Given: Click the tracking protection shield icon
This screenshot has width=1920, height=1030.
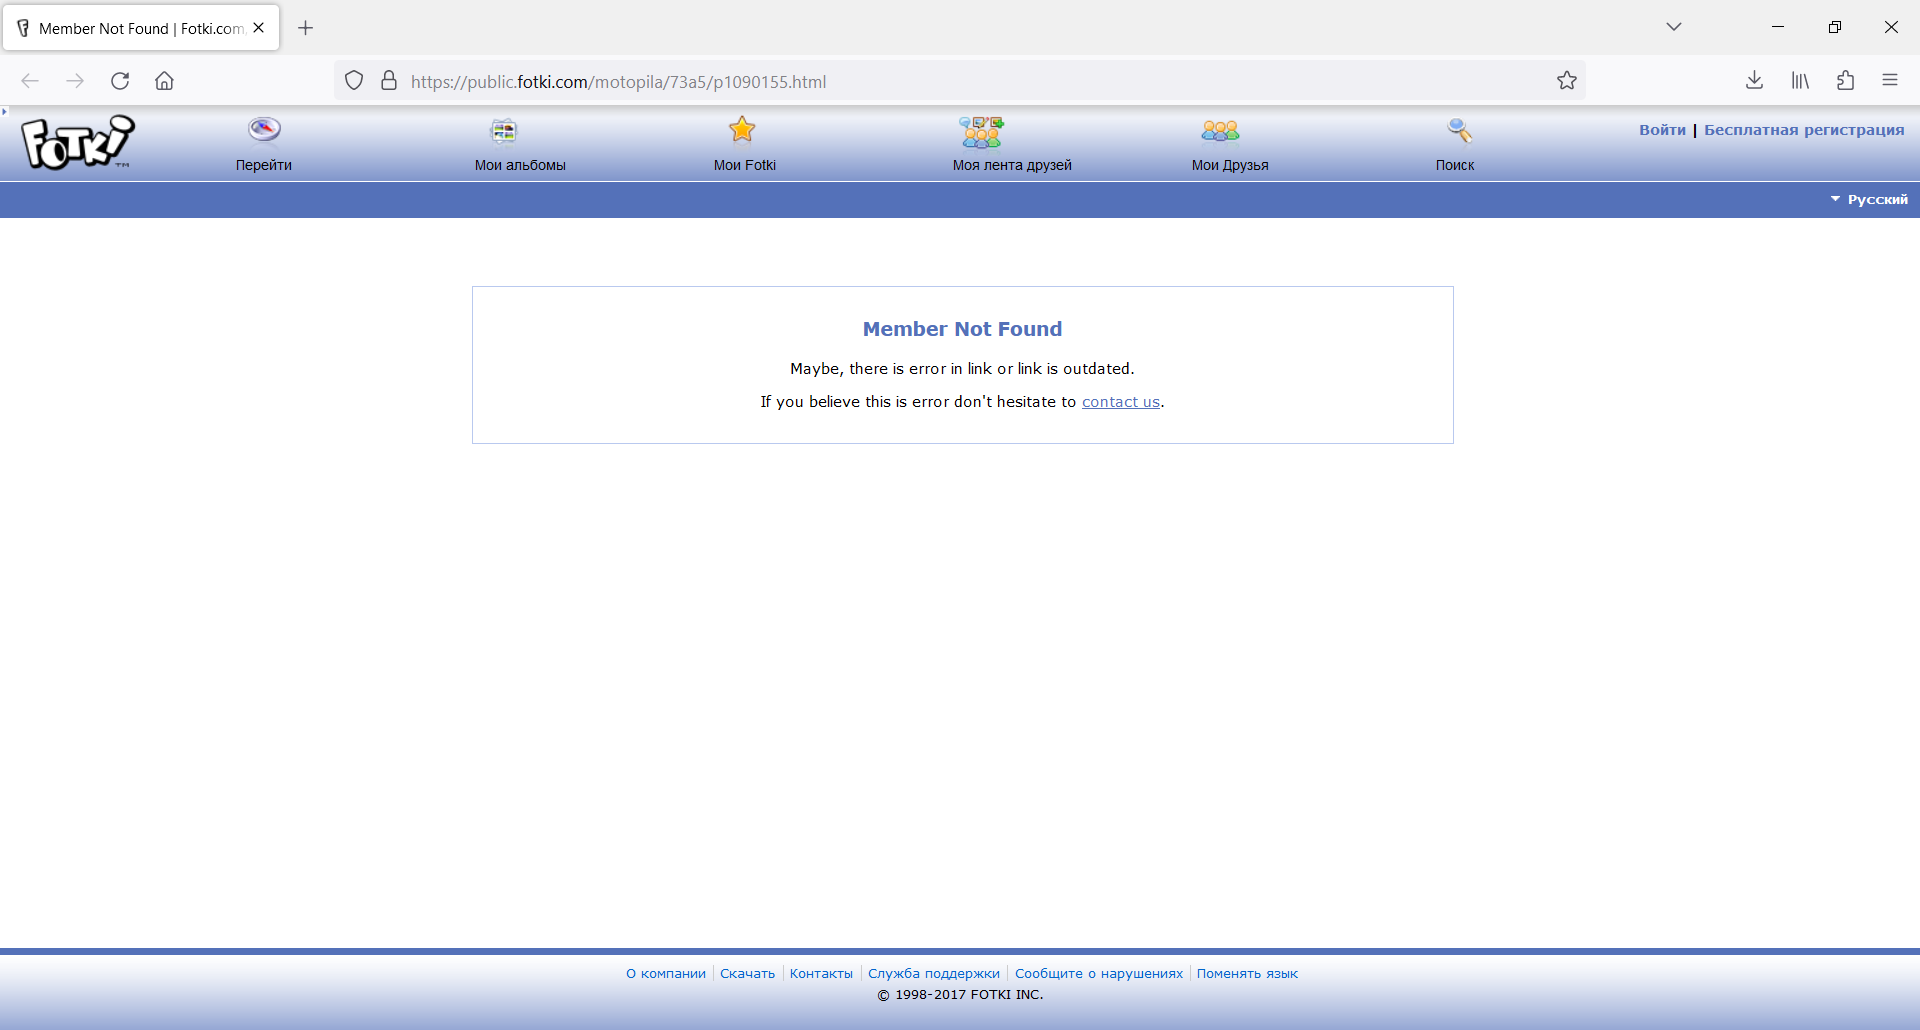Looking at the screenshot, I should [x=354, y=81].
